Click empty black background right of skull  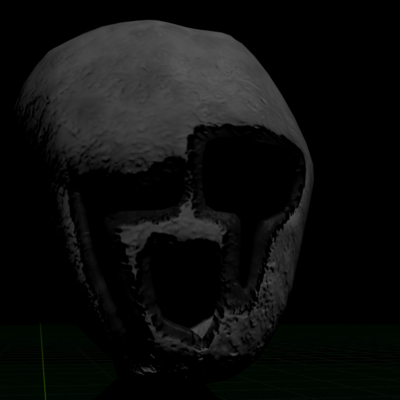pos(357,167)
